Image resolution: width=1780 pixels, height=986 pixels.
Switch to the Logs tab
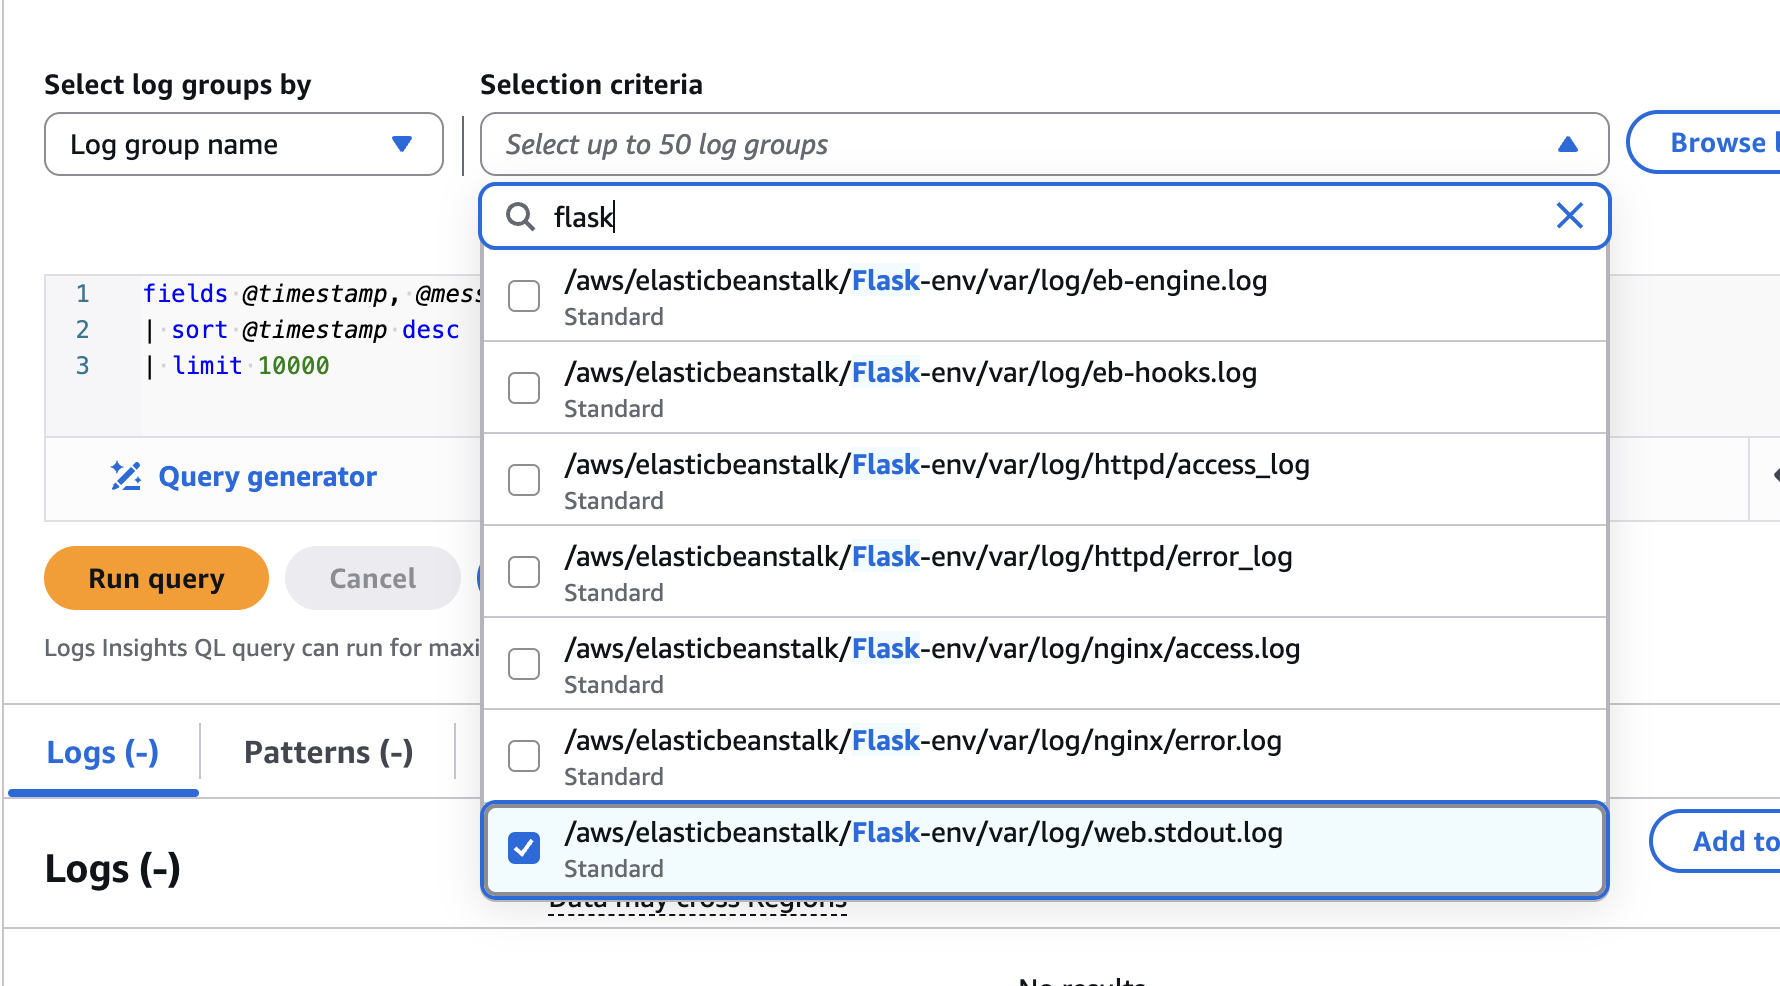tap(103, 752)
